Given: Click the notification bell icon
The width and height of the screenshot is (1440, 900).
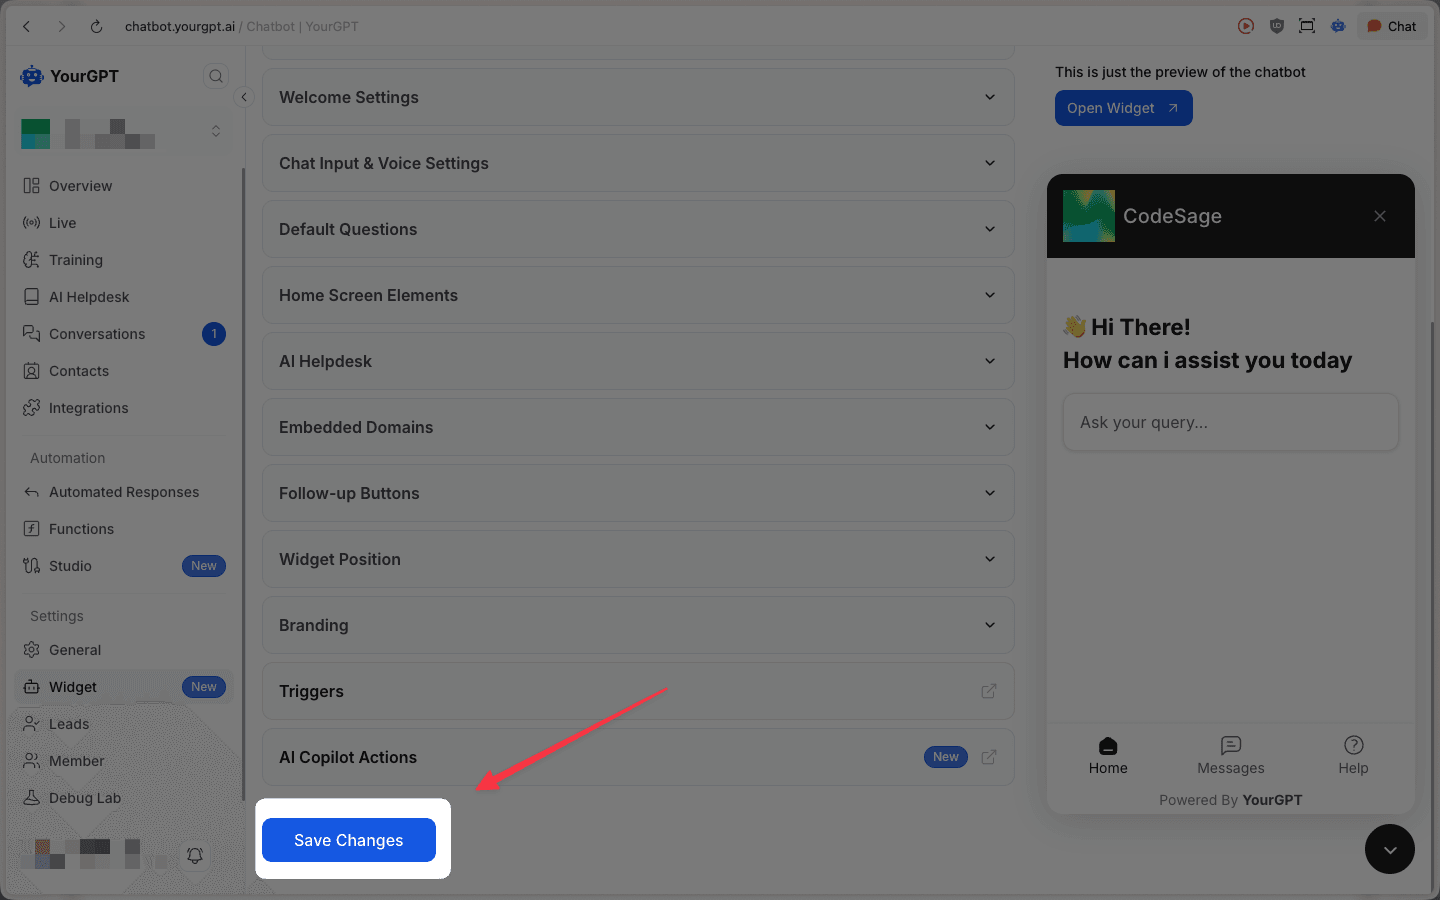Looking at the screenshot, I should click(x=195, y=855).
